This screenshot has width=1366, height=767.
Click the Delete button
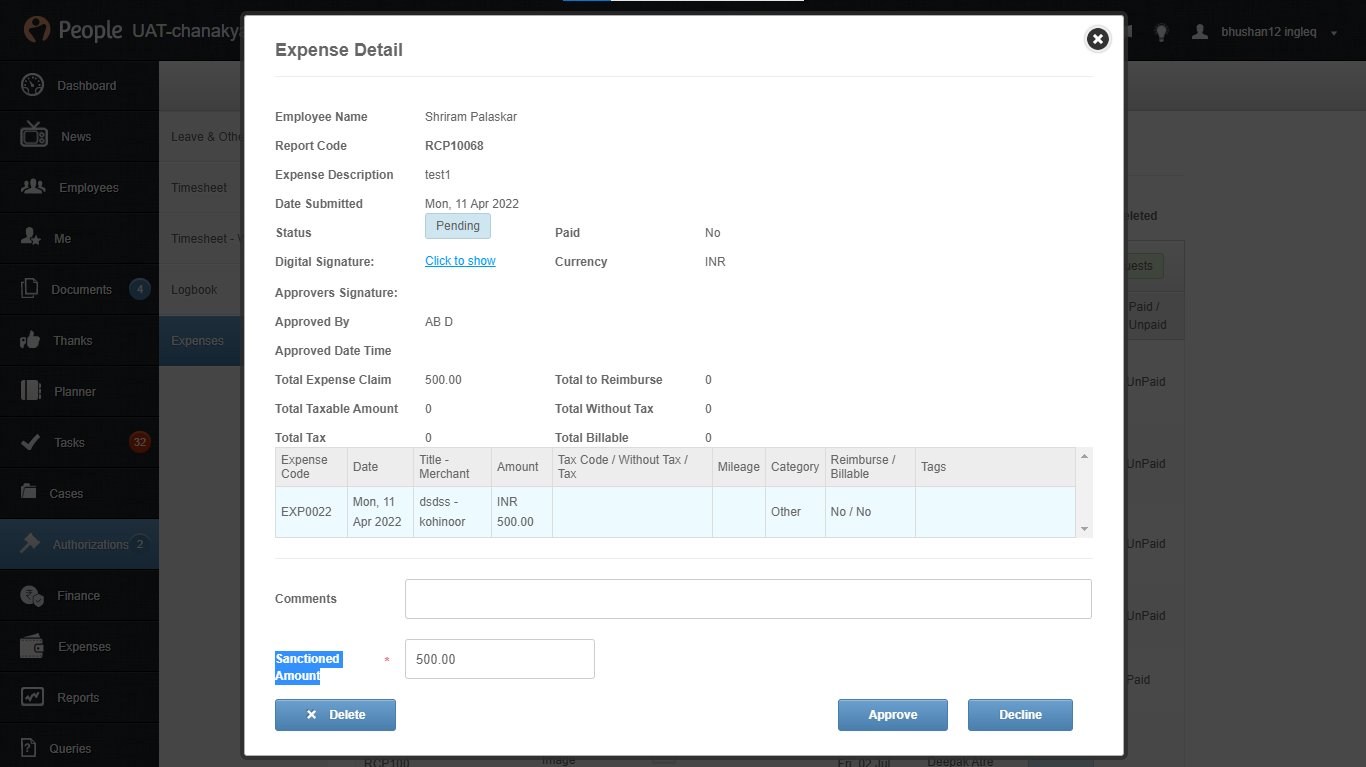(x=335, y=715)
